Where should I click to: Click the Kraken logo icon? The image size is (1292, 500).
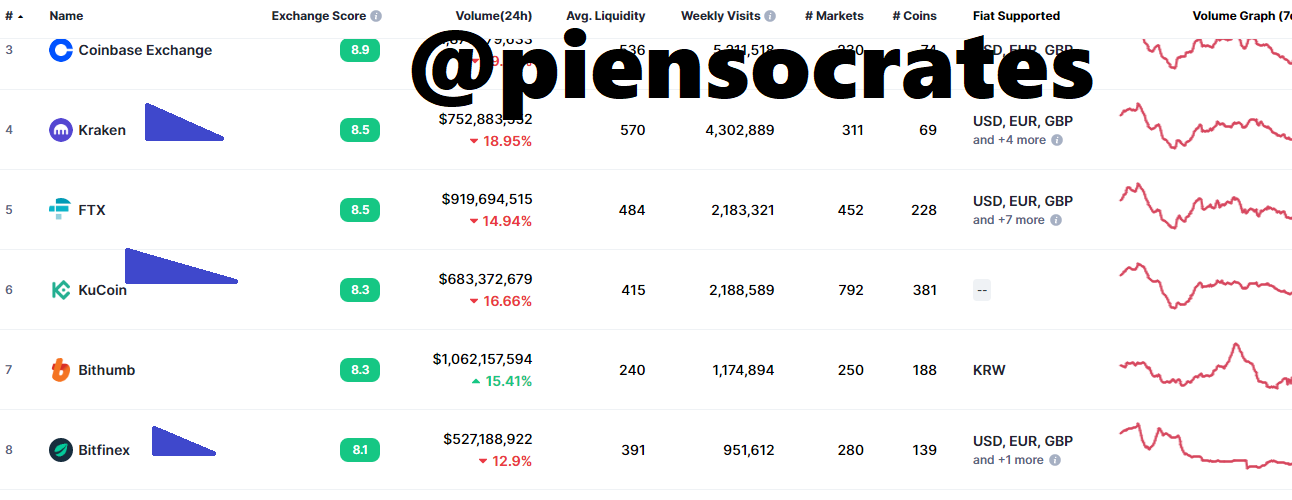click(x=61, y=130)
